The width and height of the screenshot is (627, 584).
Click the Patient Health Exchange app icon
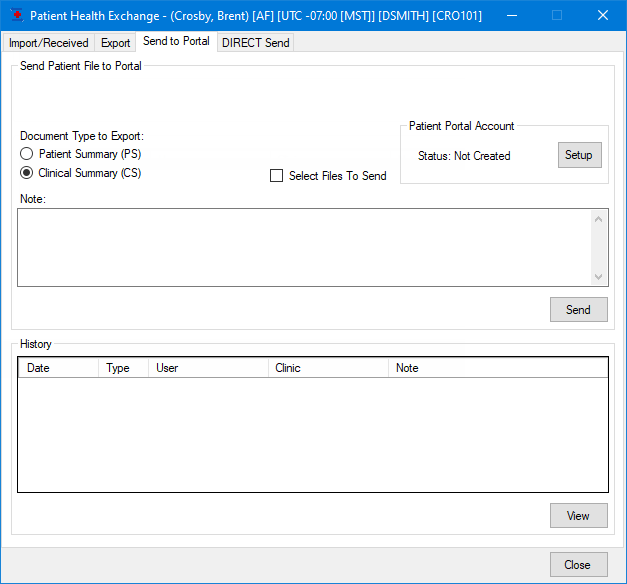pos(16,15)
